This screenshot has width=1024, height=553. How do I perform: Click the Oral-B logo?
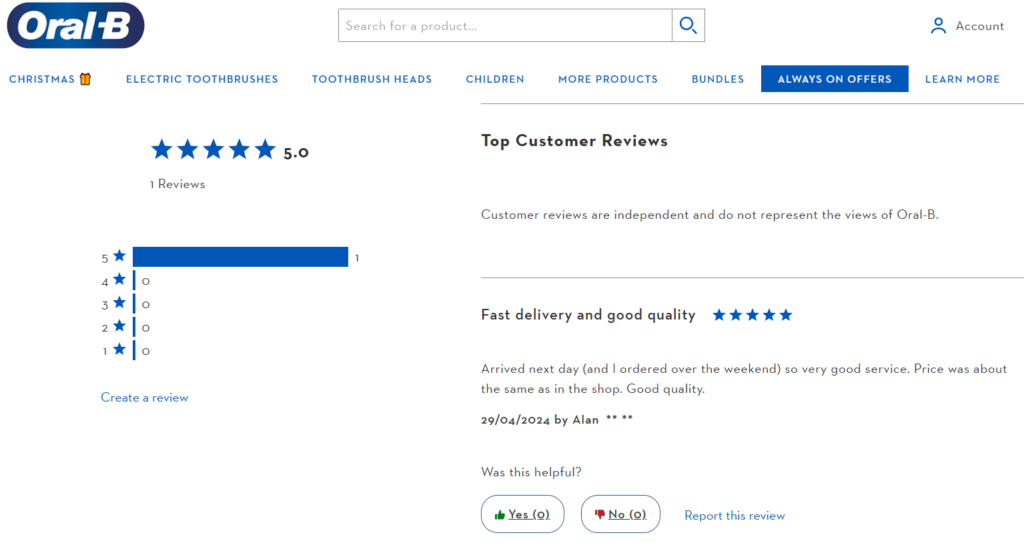point(76,25)
